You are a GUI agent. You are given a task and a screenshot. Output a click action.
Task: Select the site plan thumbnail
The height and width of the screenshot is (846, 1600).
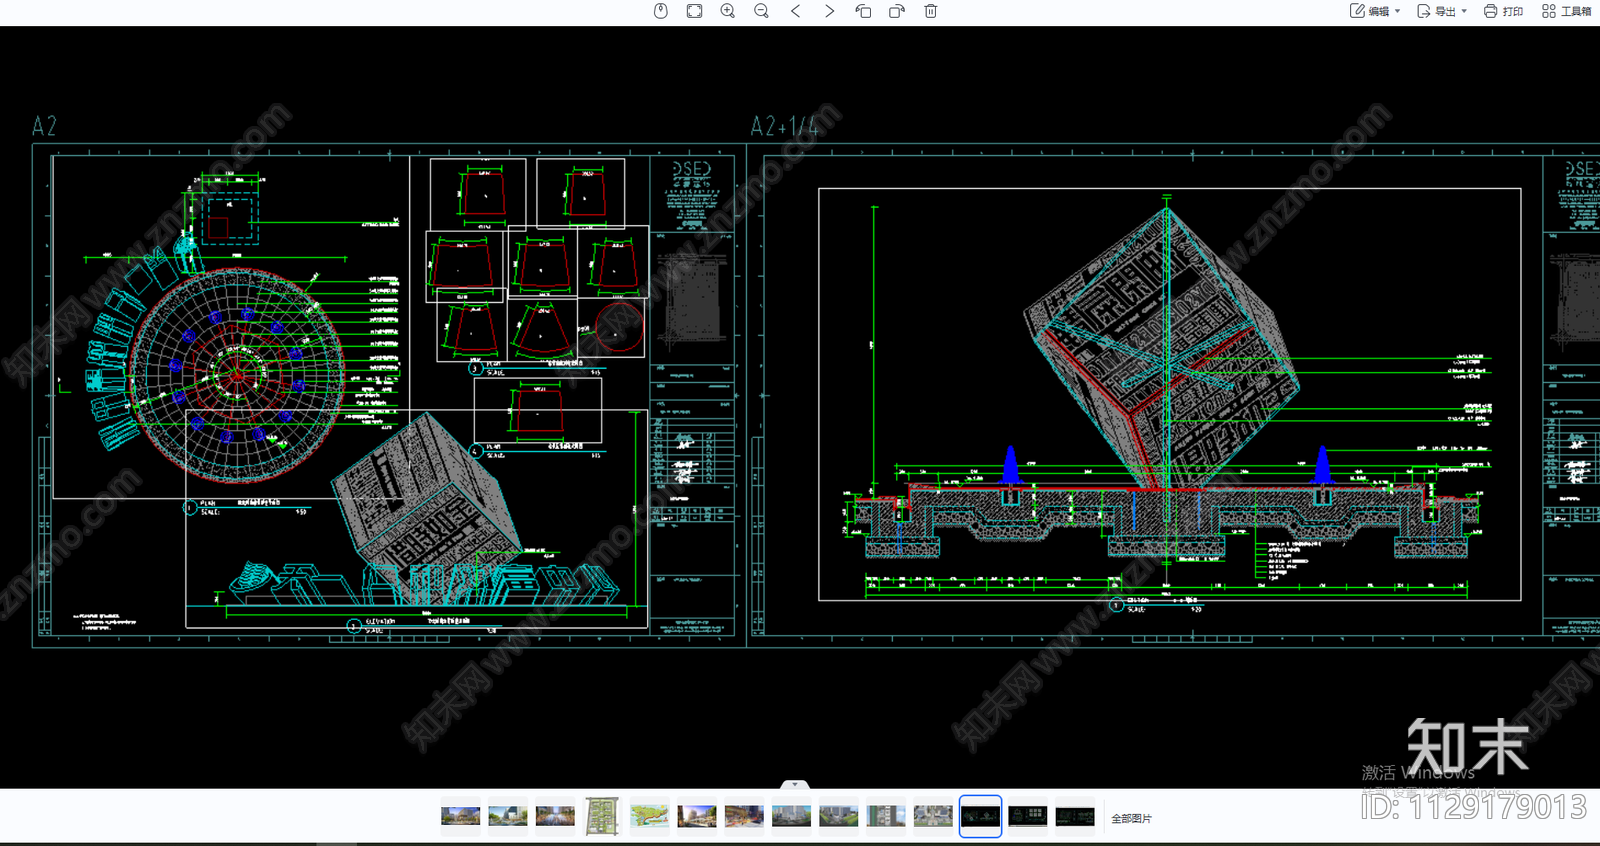coord(602,817)
